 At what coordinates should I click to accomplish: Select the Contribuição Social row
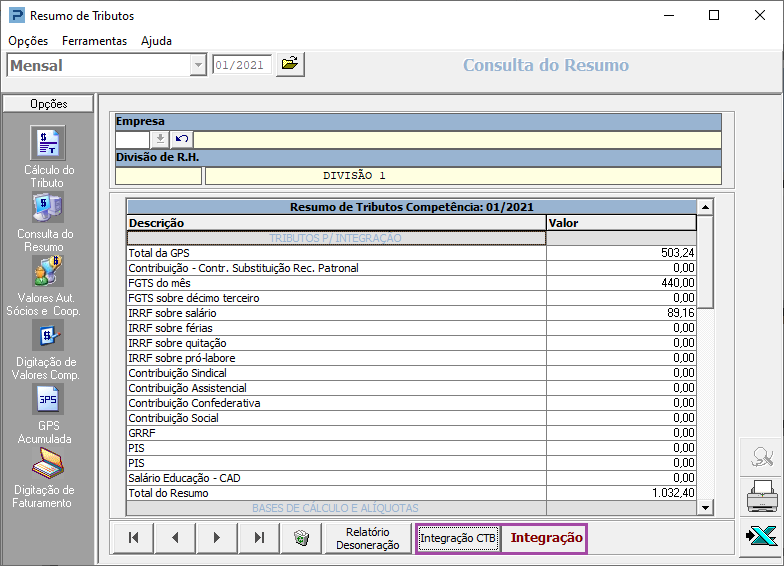coord(411,418)
